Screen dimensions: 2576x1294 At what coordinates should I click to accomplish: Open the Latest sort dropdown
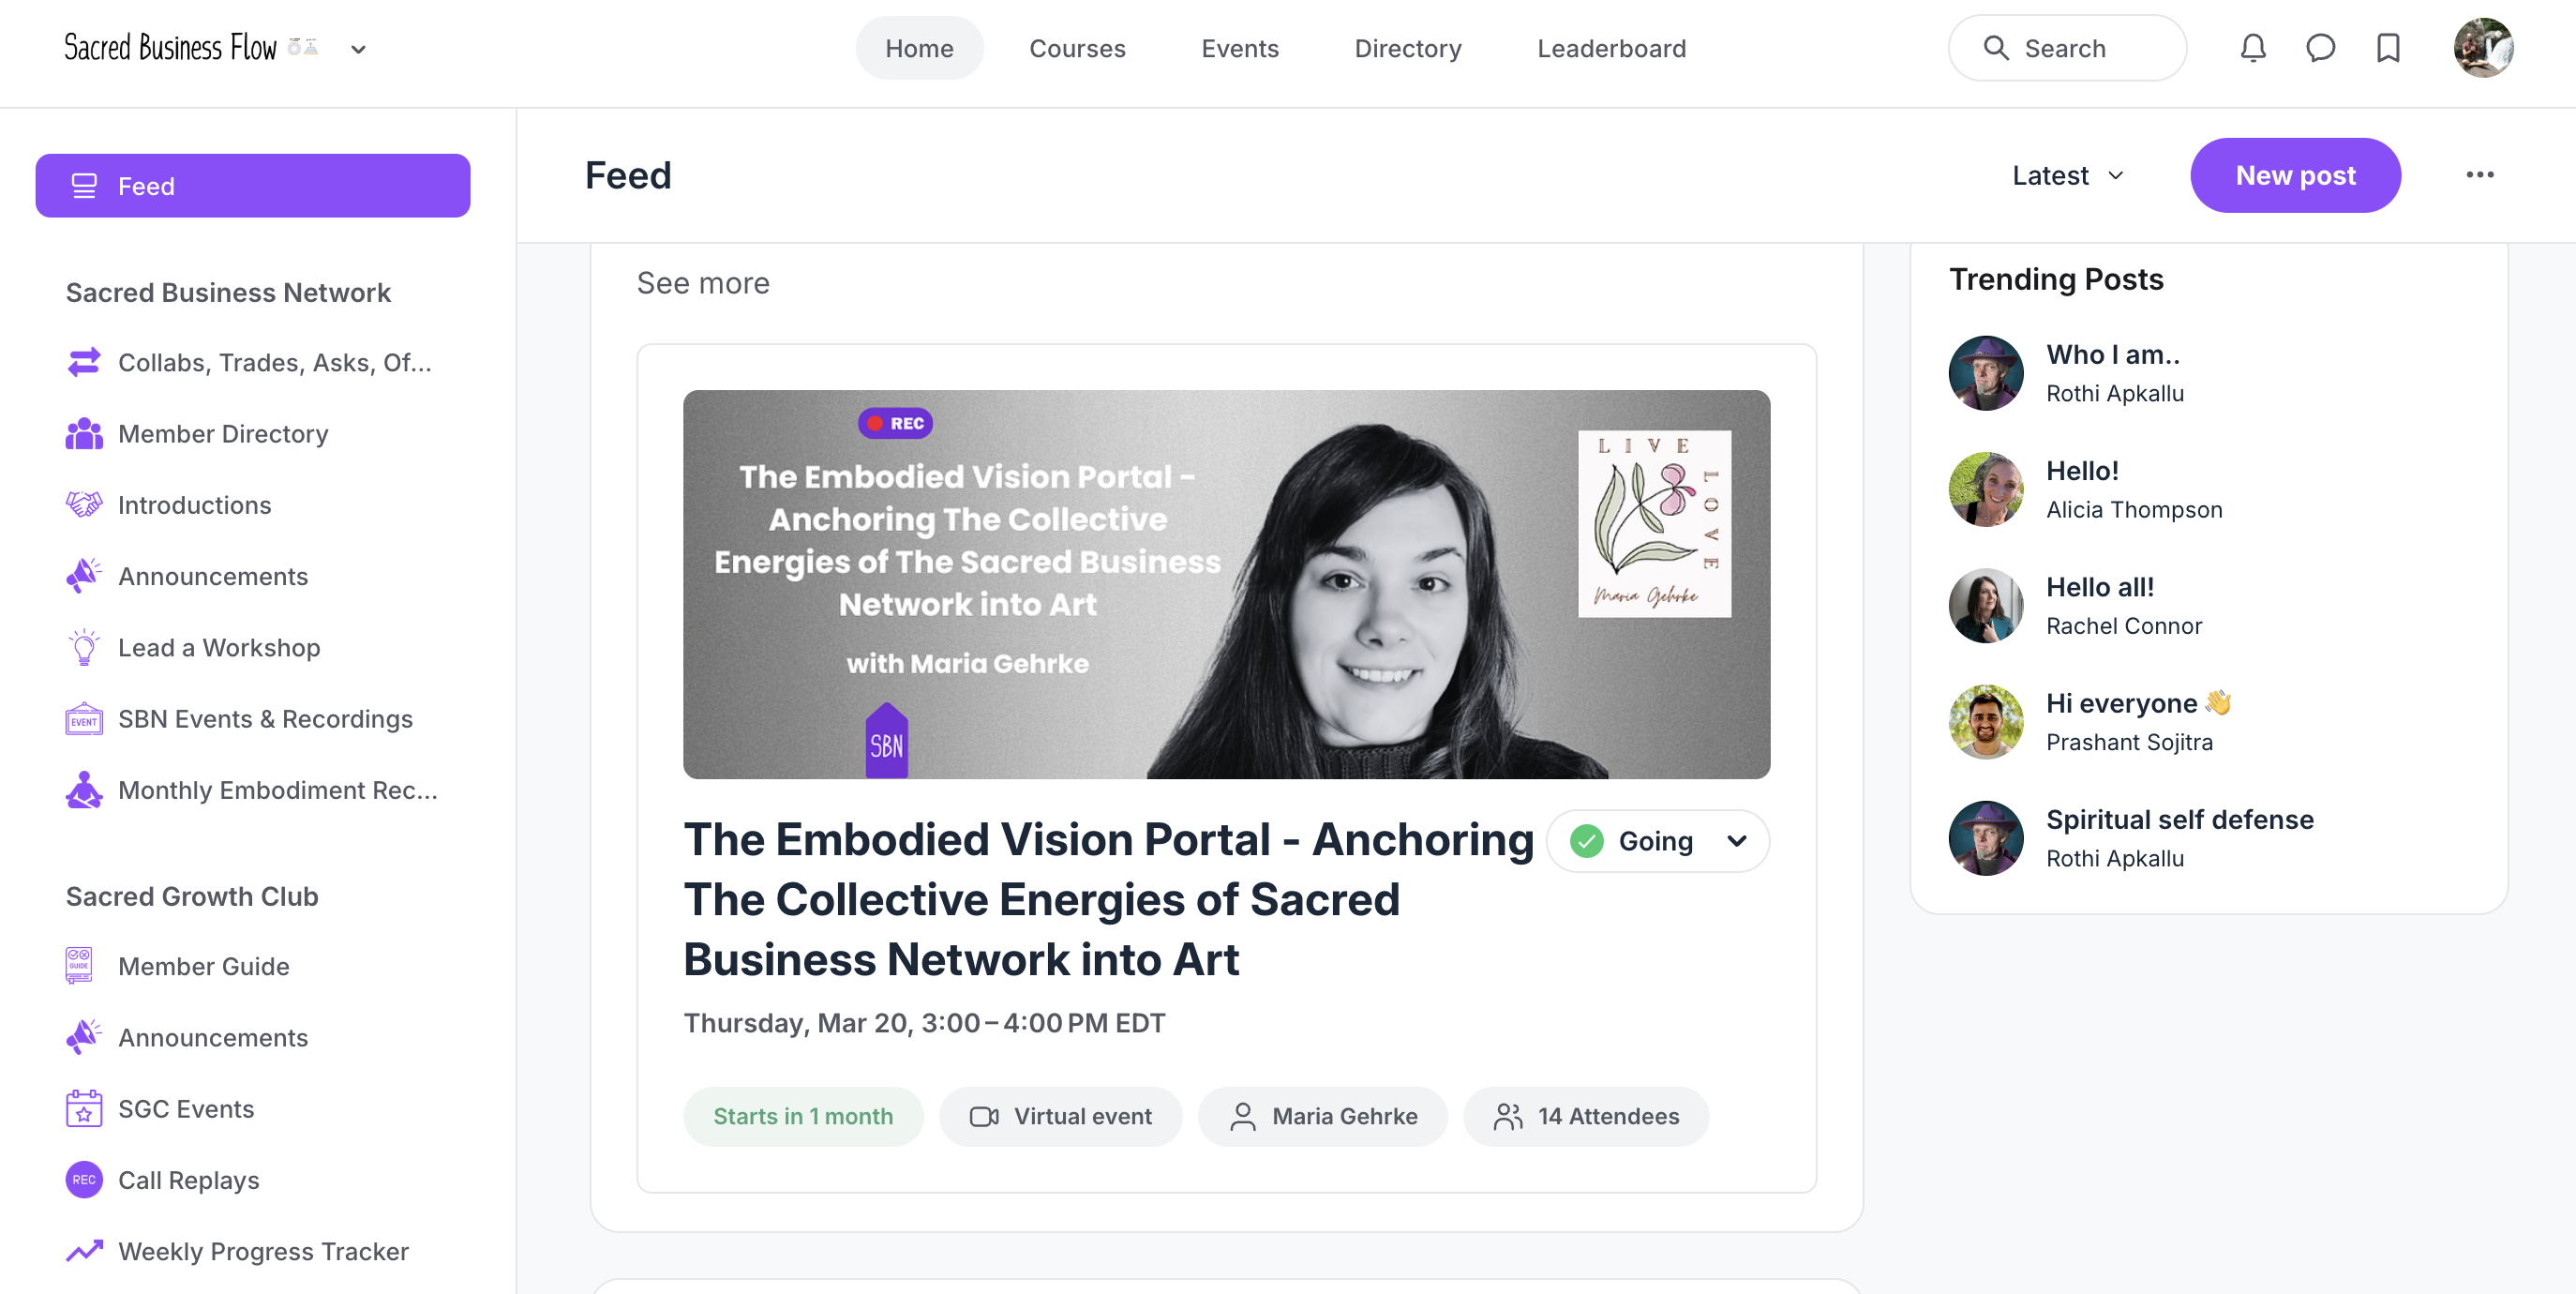click(x=2067, y=176)
